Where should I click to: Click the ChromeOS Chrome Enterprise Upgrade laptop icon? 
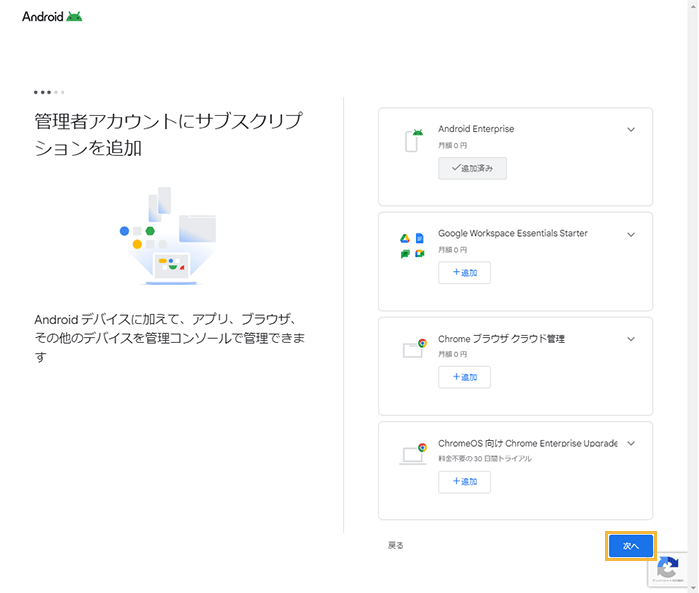(413, 454)
